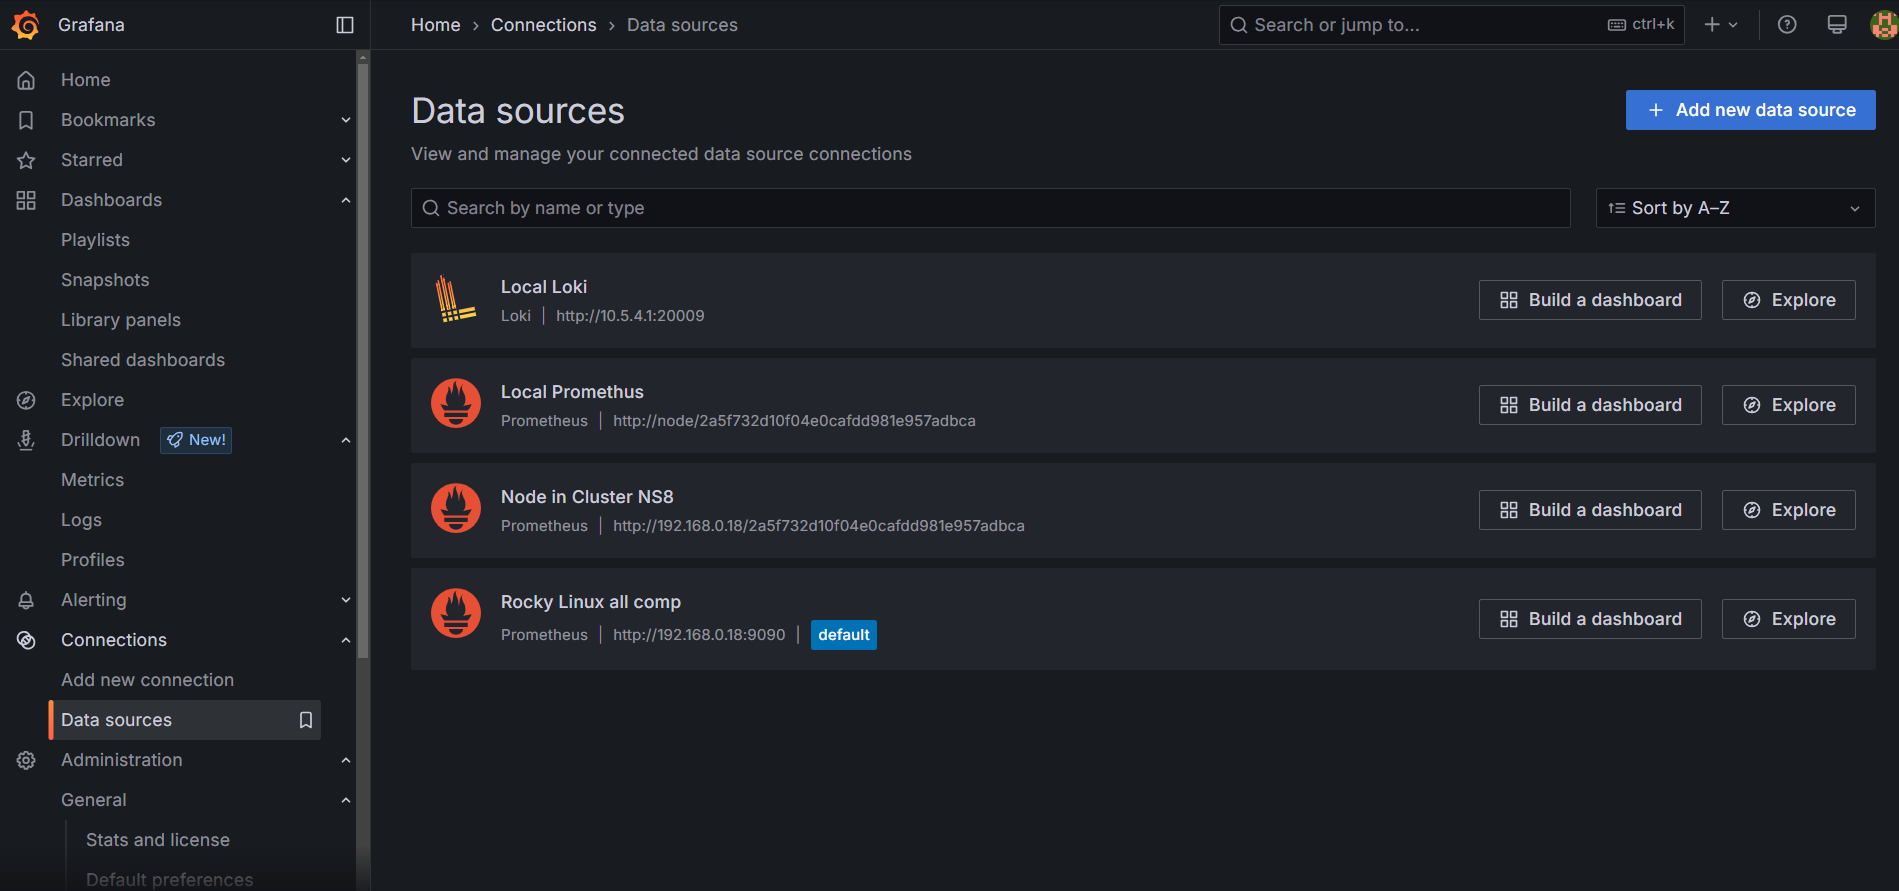1899x891 pixels.
Task: Select Data sources in sidebar
Action: (x=185, y=720)
